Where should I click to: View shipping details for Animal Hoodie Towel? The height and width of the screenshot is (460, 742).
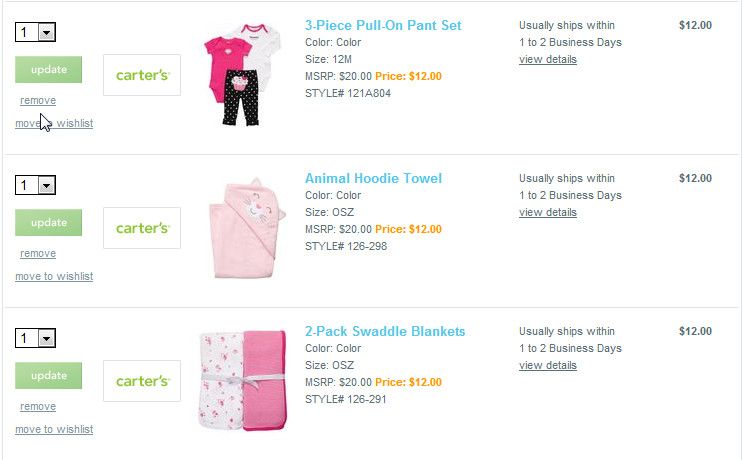[x=548, y=212]
